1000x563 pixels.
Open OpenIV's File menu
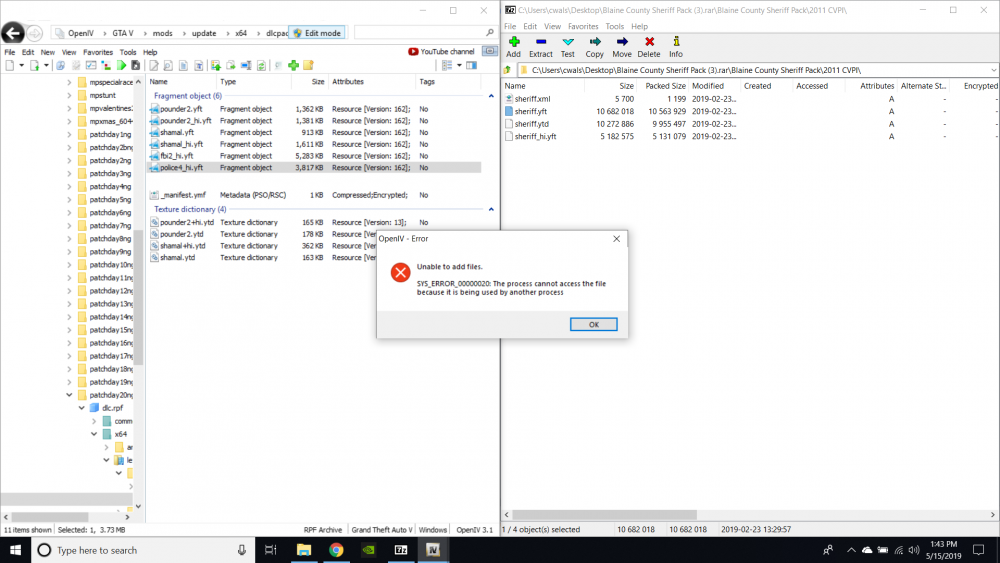(10, 52)
